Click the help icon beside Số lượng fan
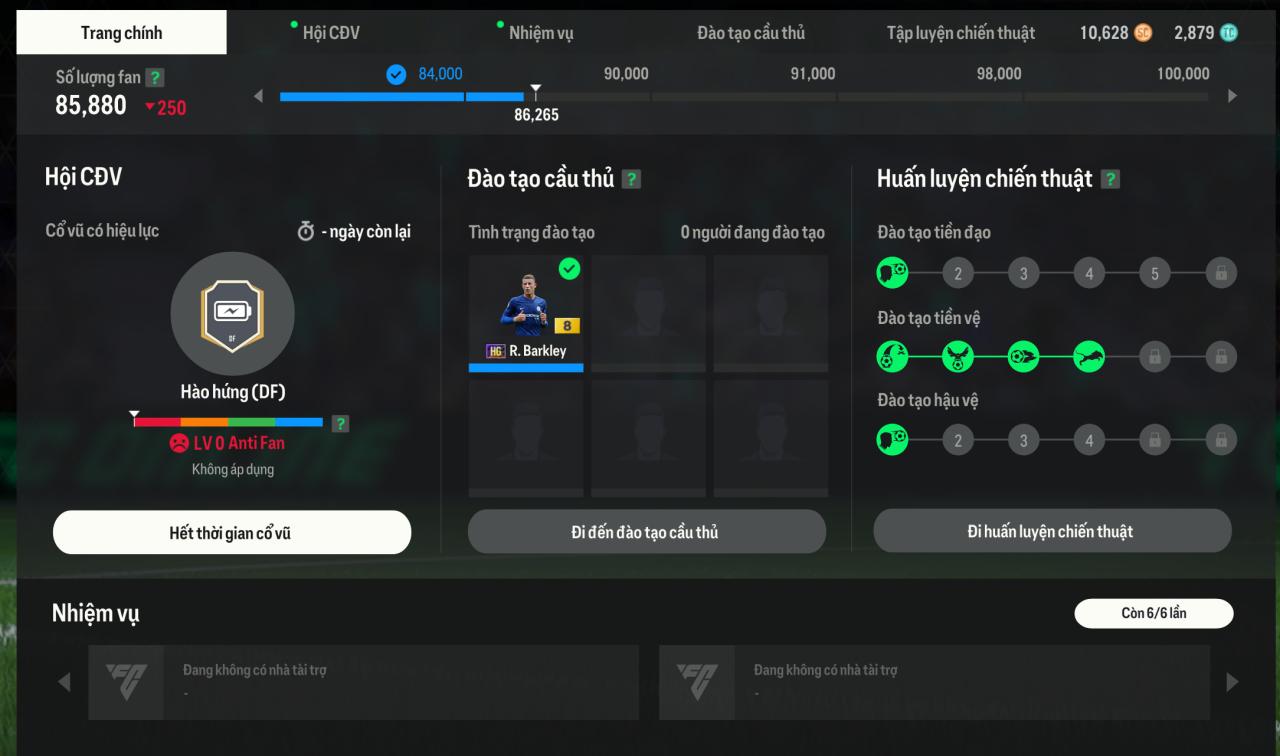Viewport: 1280px width, 756px height. (x=154, y=77)
